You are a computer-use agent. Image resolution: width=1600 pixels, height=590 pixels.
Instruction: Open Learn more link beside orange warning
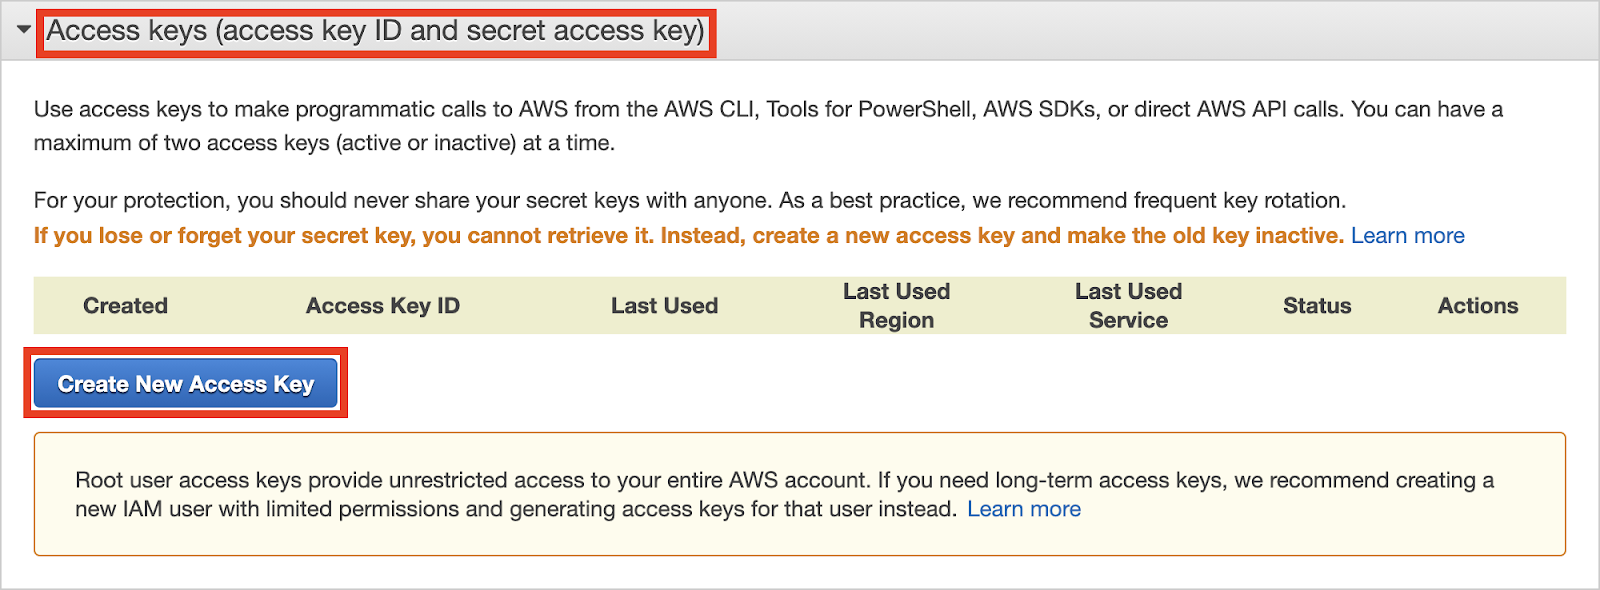point(1407,236)
